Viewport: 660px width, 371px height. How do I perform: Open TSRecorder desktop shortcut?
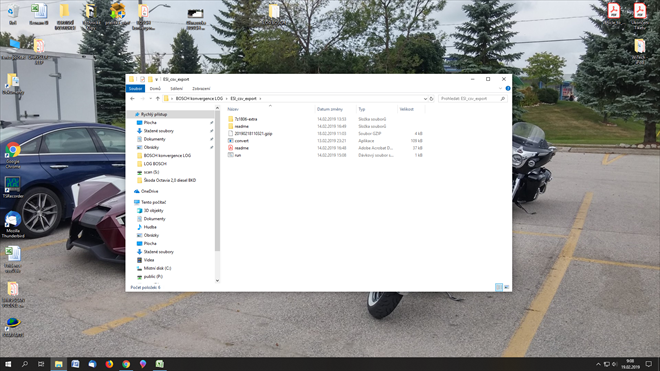pos(13,187)
